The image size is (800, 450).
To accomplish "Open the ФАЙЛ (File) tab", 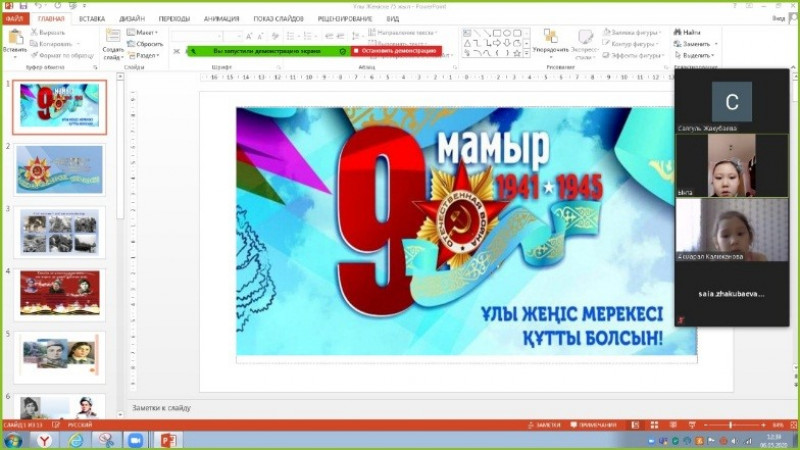I will (15, 18).
